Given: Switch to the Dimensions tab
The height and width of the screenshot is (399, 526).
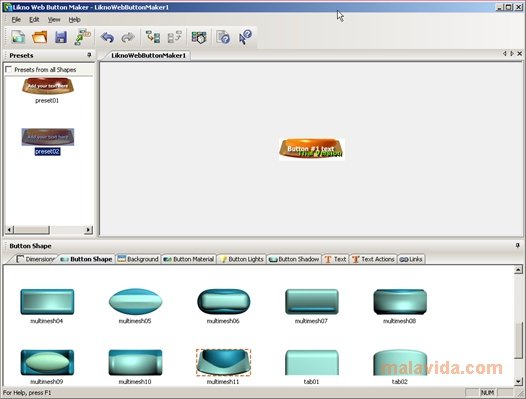Looking at the screenshot, I should pyautogui.click(x=36, y=259).
